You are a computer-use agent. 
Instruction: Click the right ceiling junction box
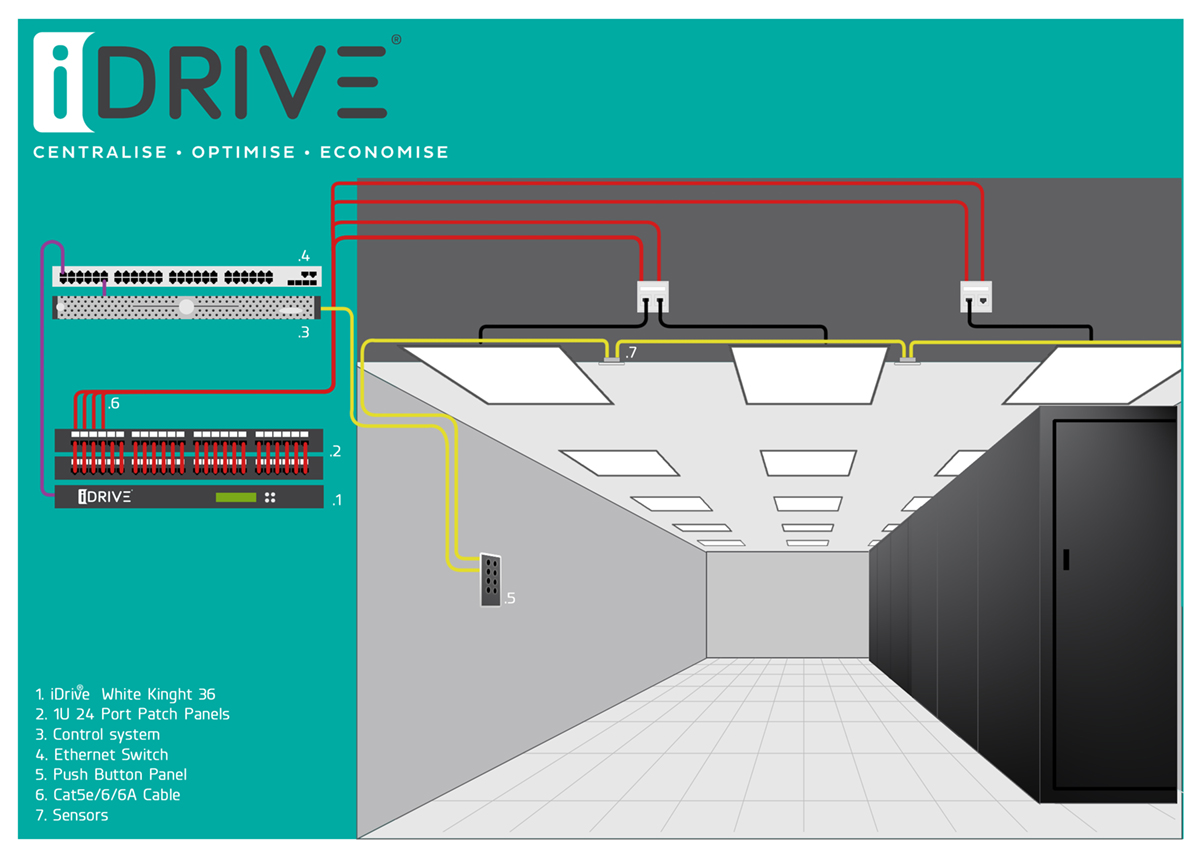(976, 296)
